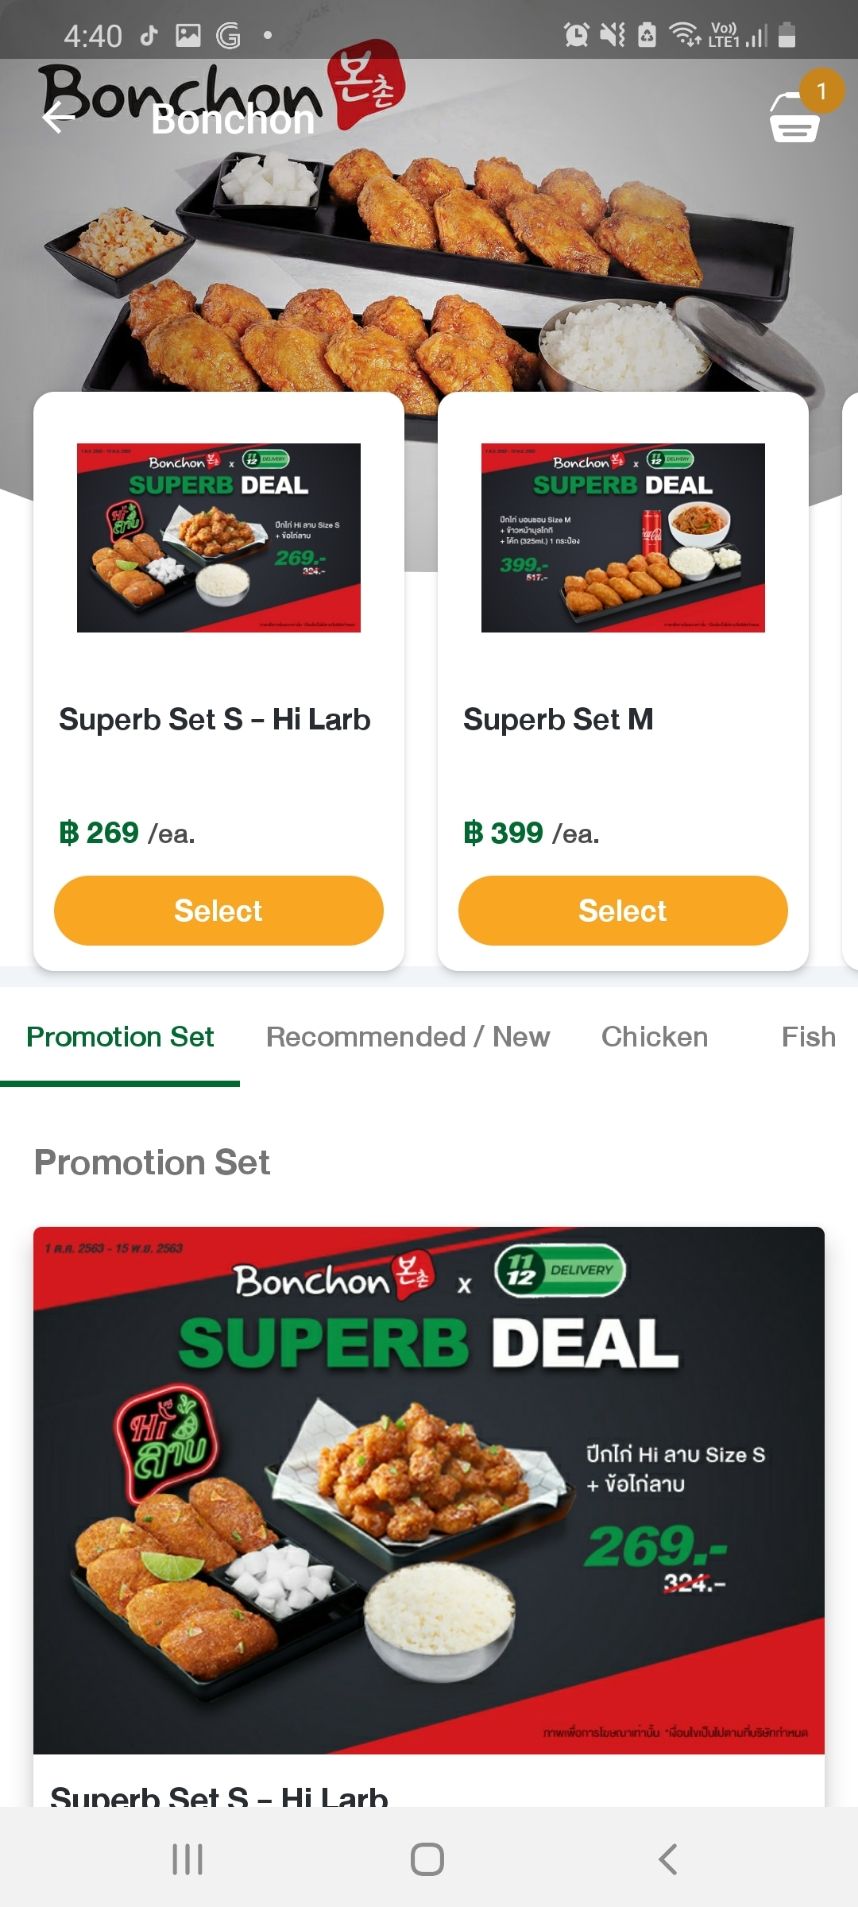Switch to the Promotion Set tab
Screen dimensions: 858x1907
[120, 1037]
